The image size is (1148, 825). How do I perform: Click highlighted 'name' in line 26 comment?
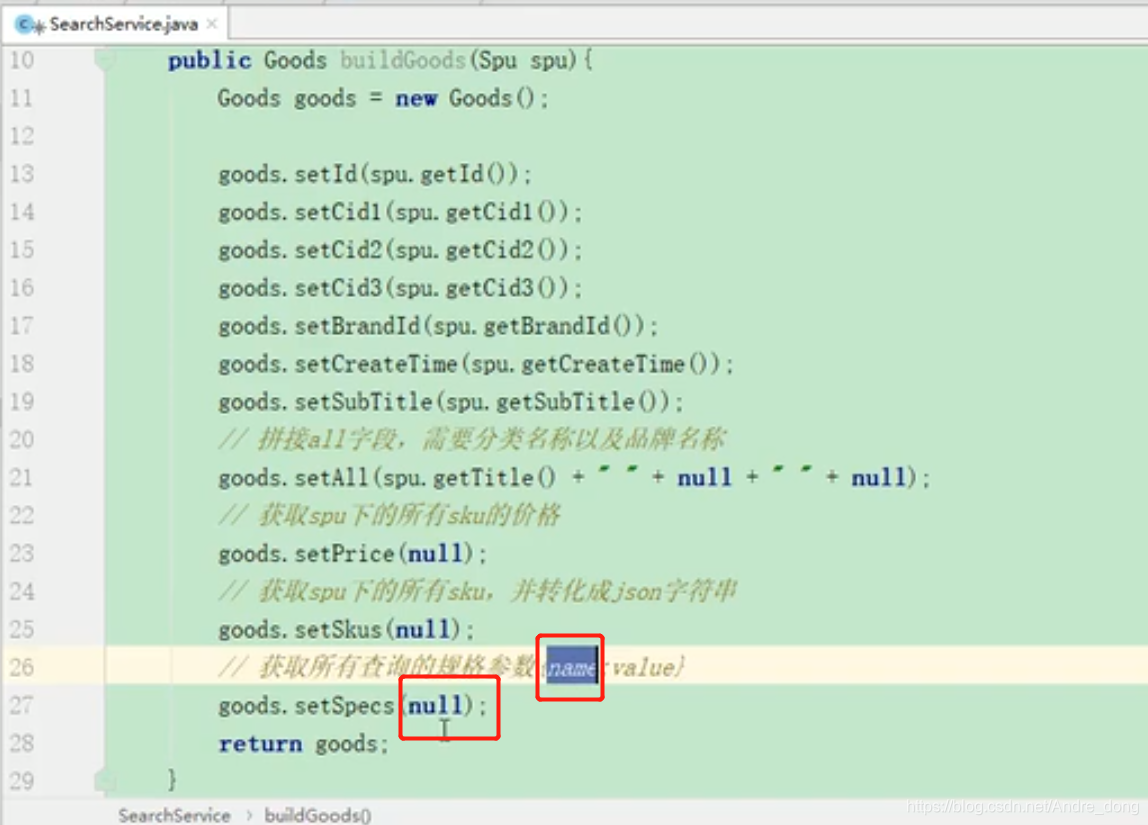point(572,667)
